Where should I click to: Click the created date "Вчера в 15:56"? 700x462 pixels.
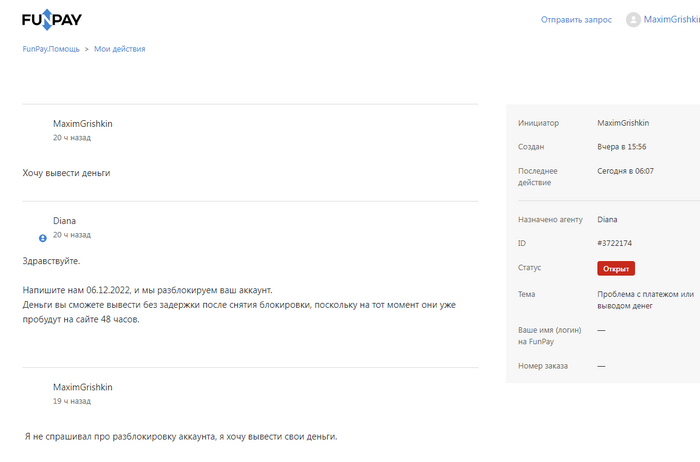click(622, 147)
